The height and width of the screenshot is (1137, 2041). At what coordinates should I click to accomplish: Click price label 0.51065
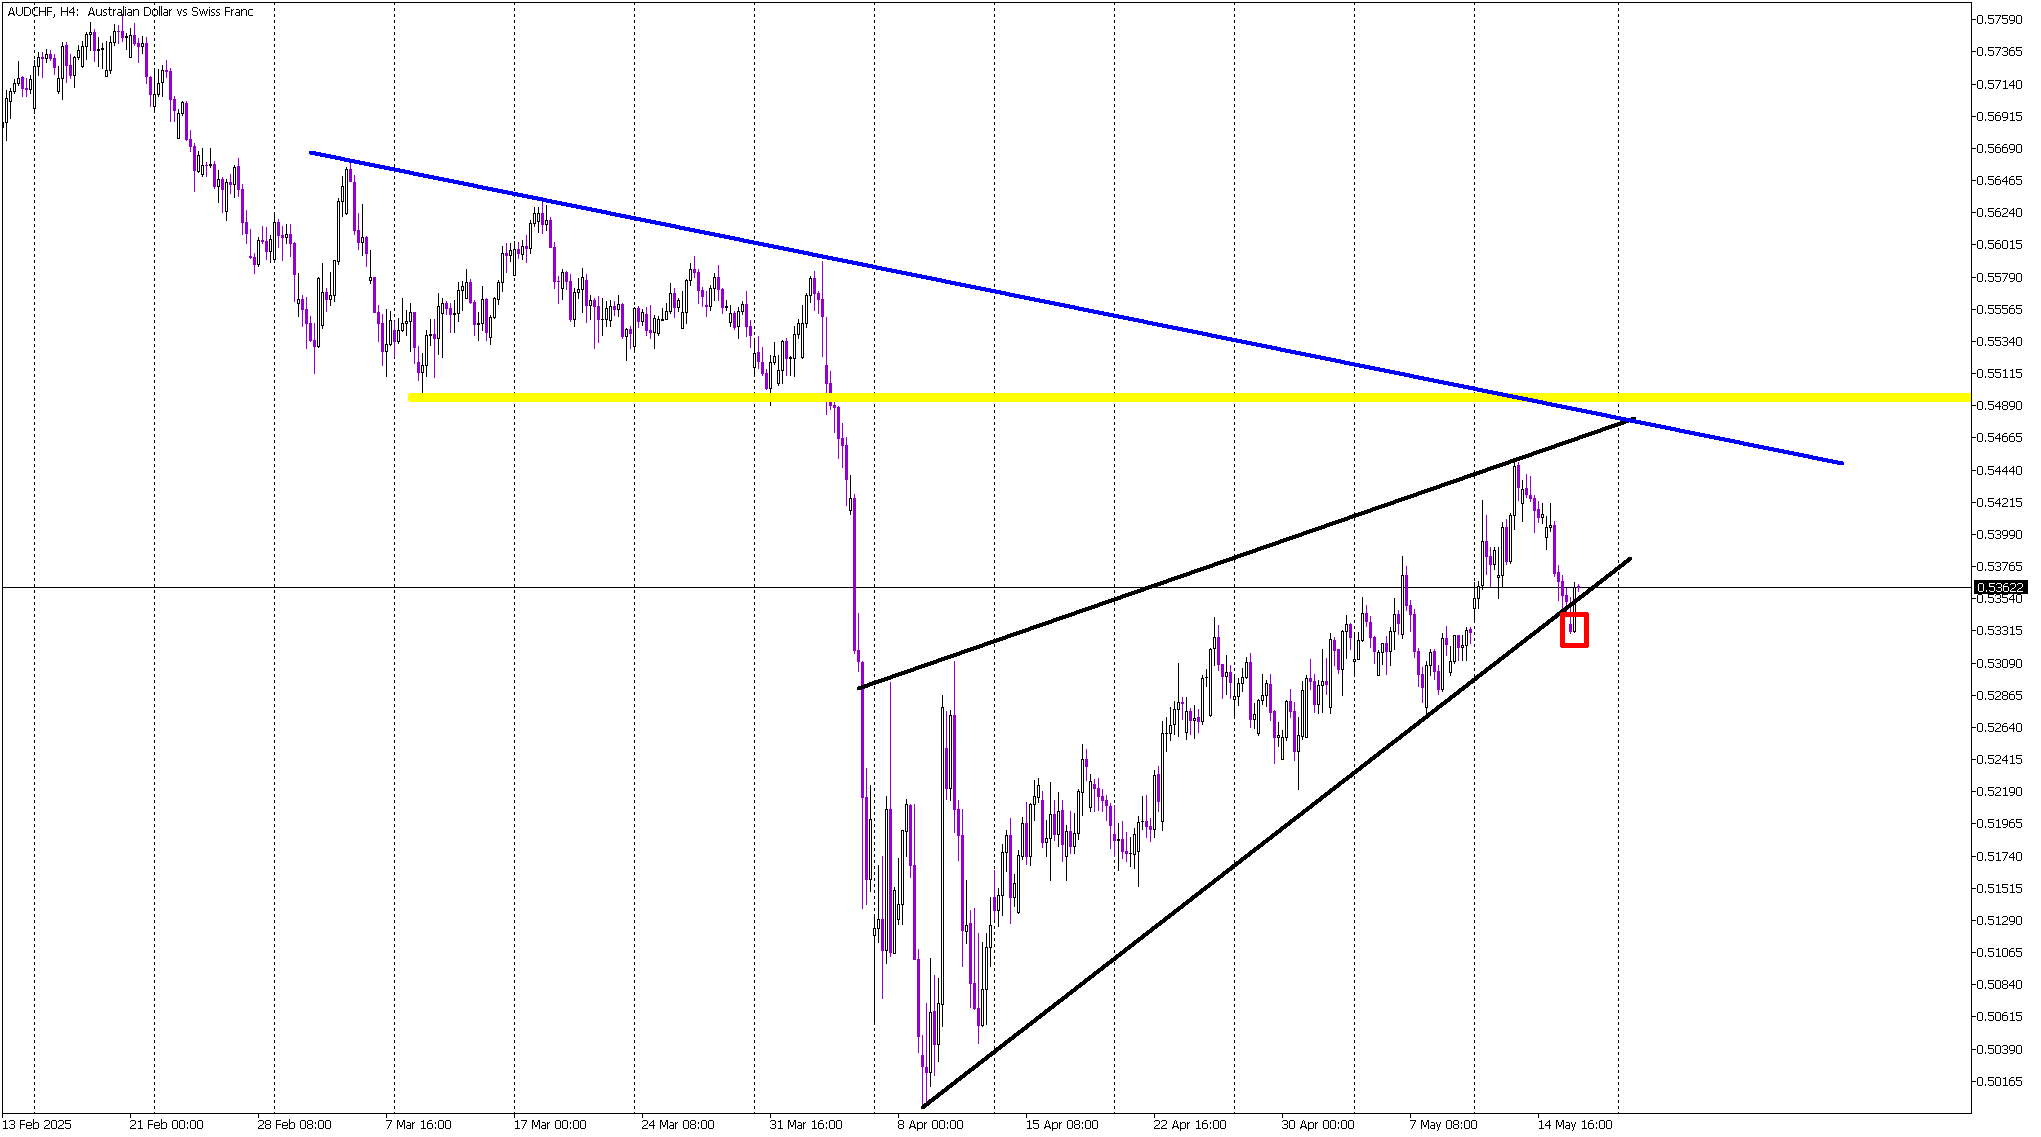2000,953
